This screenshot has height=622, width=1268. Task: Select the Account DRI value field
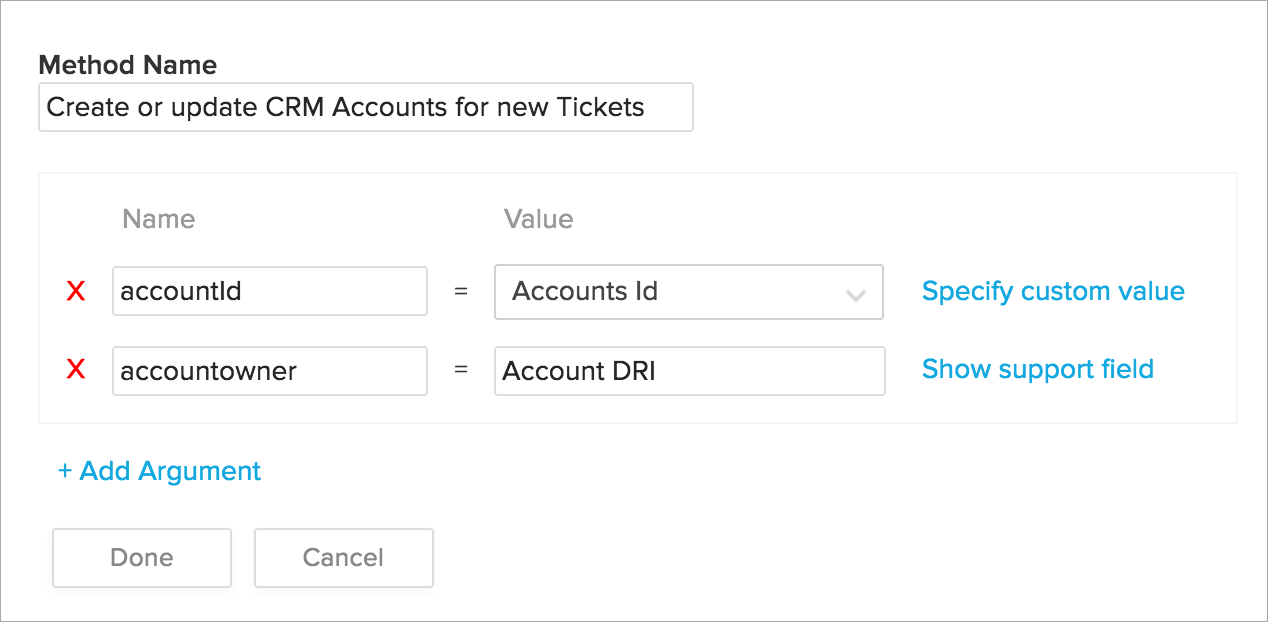[688, 371]
